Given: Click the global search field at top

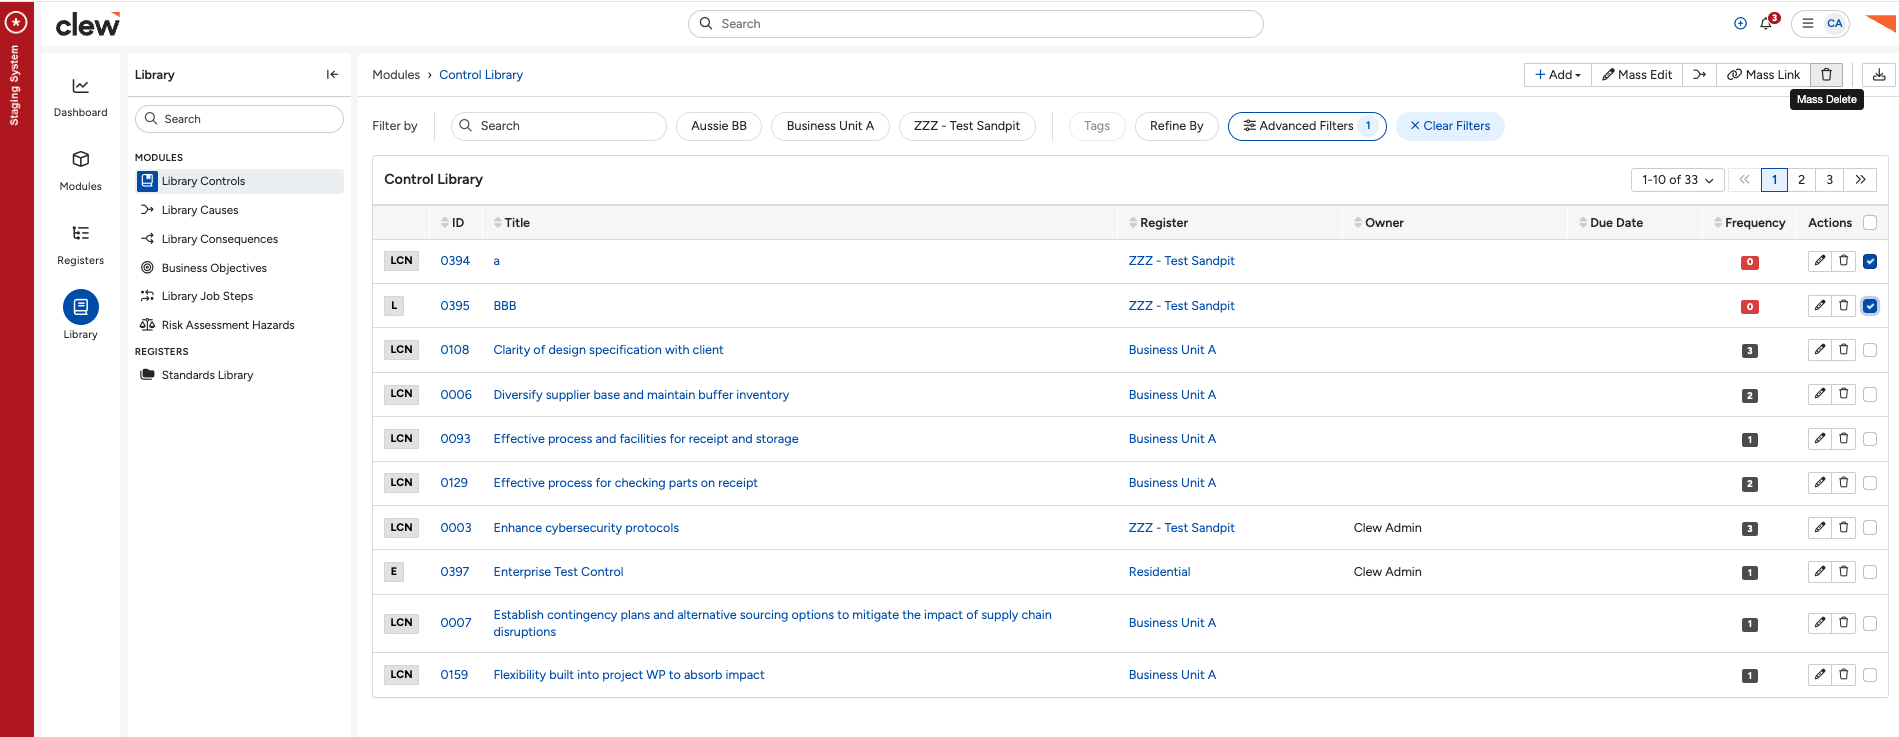Looking at the screenshot, I should tap(975, 24).
